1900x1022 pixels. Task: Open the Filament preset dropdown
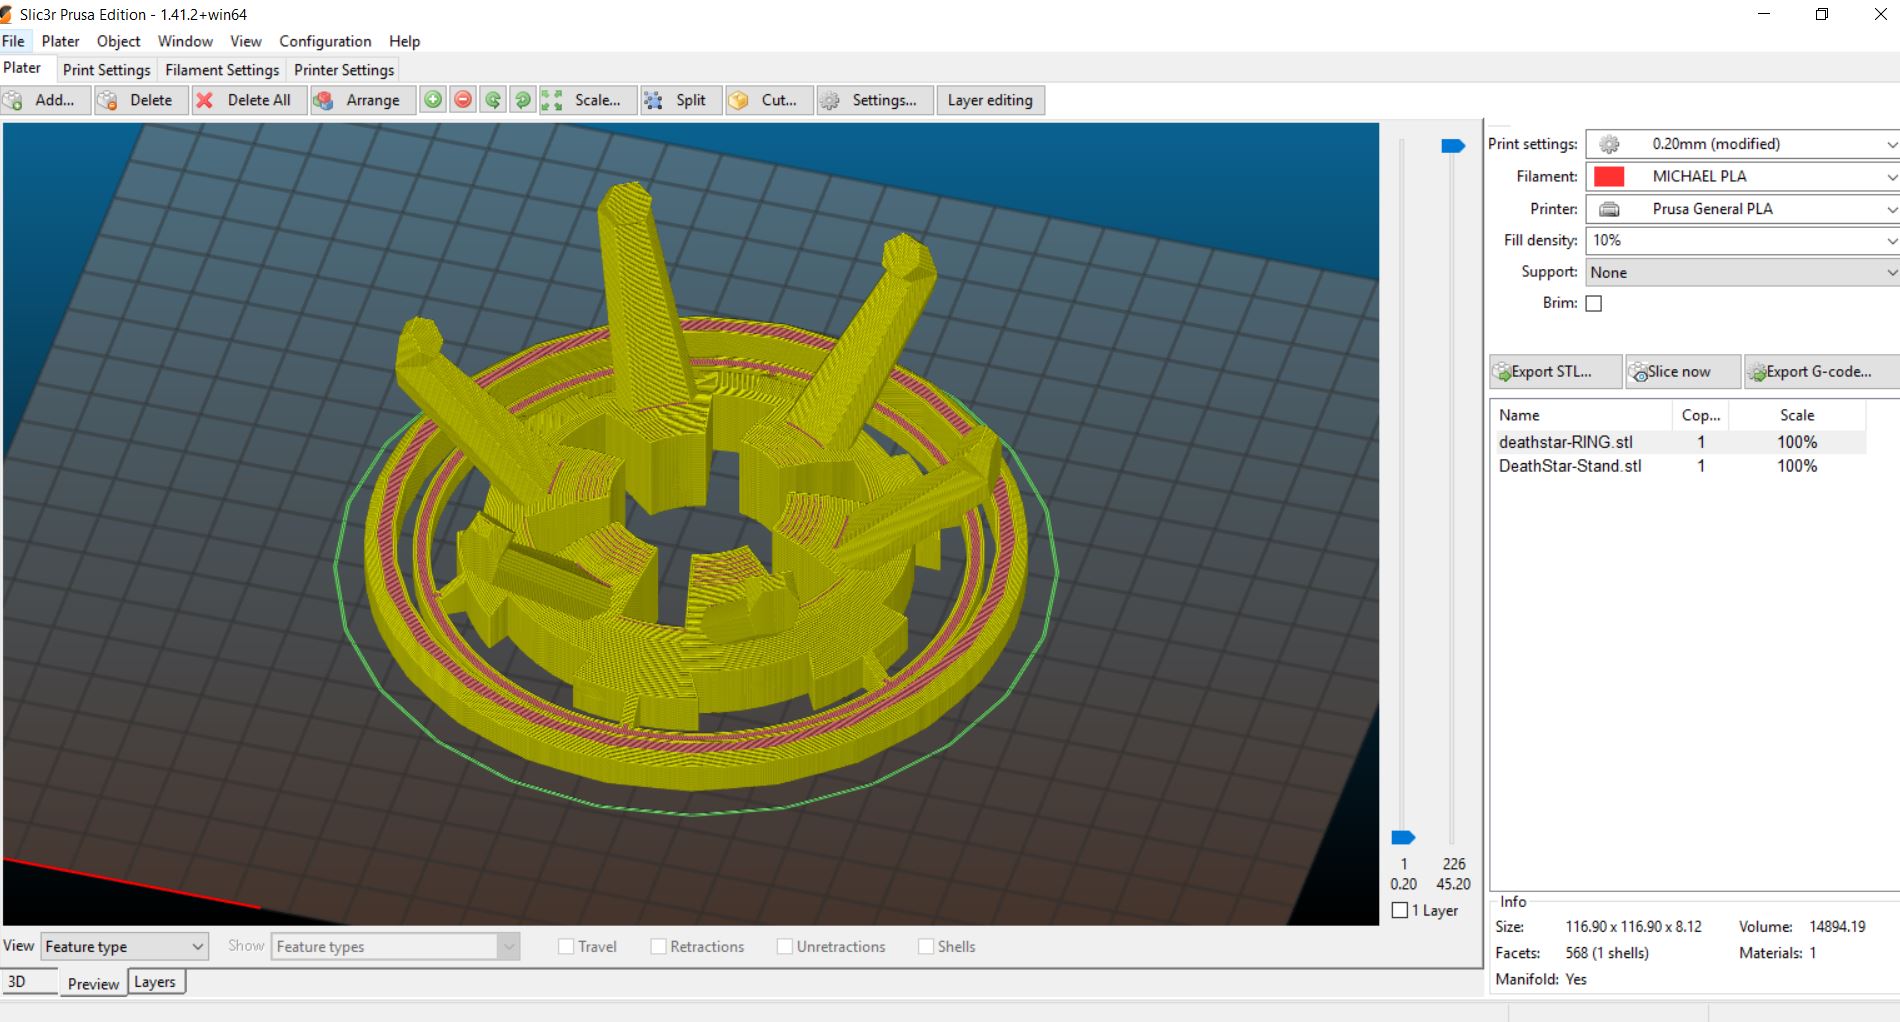click(1742, 176)
